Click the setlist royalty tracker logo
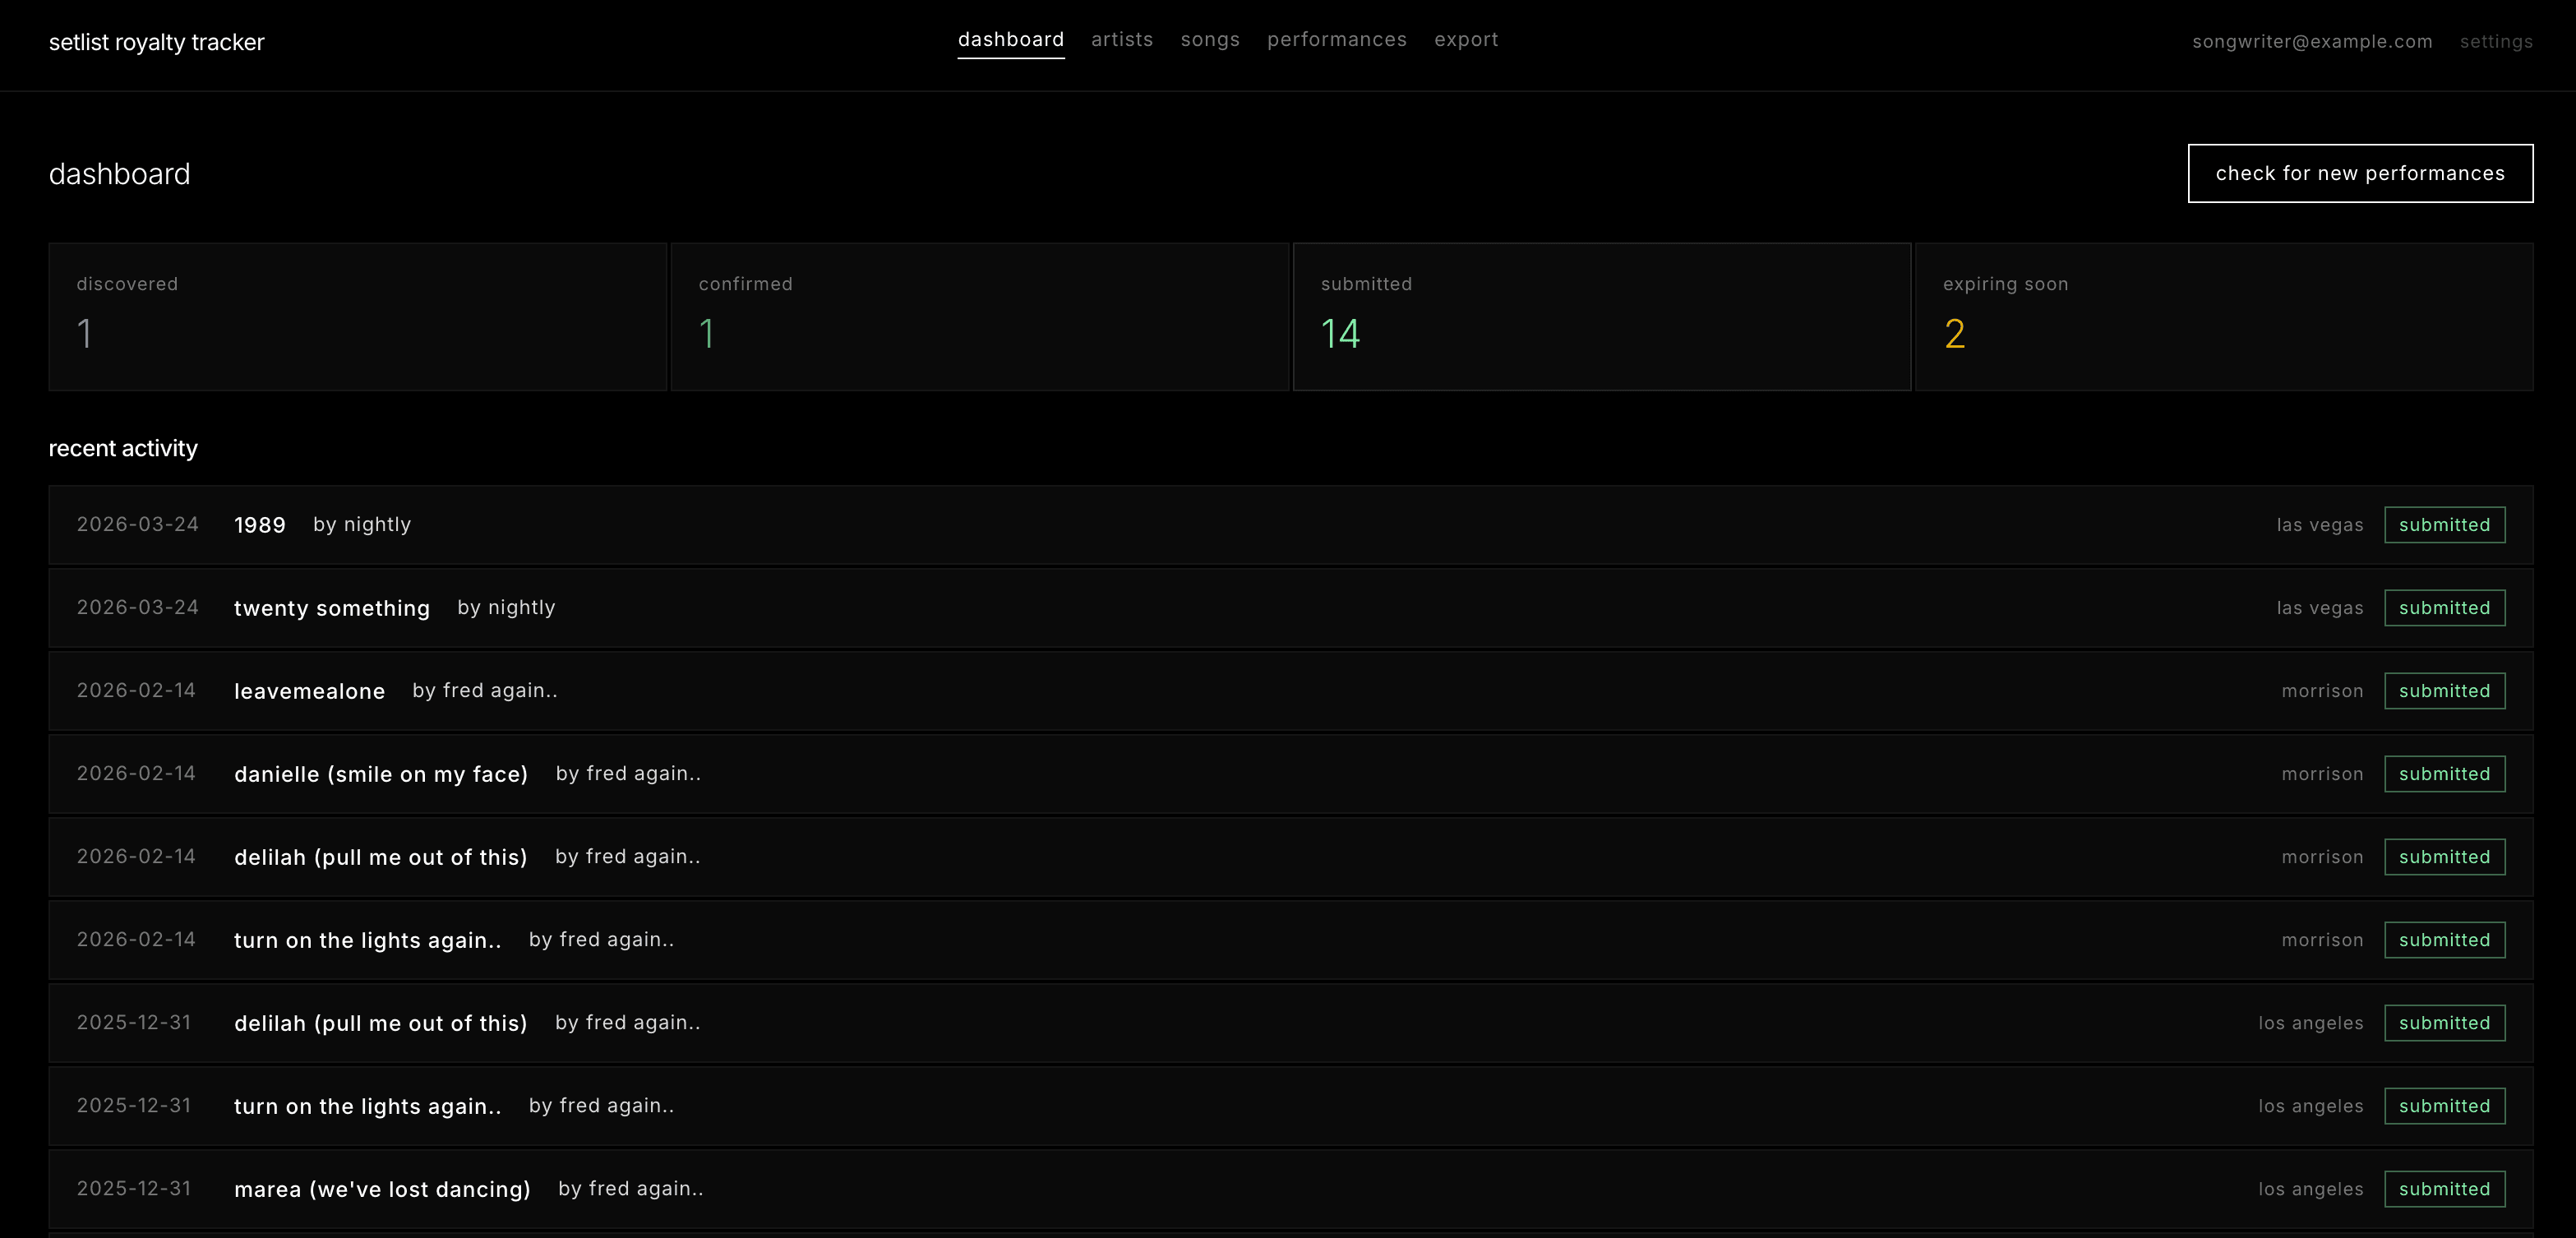The width and height of the screenshot is (2576, 1238). [x=156, y=42]
